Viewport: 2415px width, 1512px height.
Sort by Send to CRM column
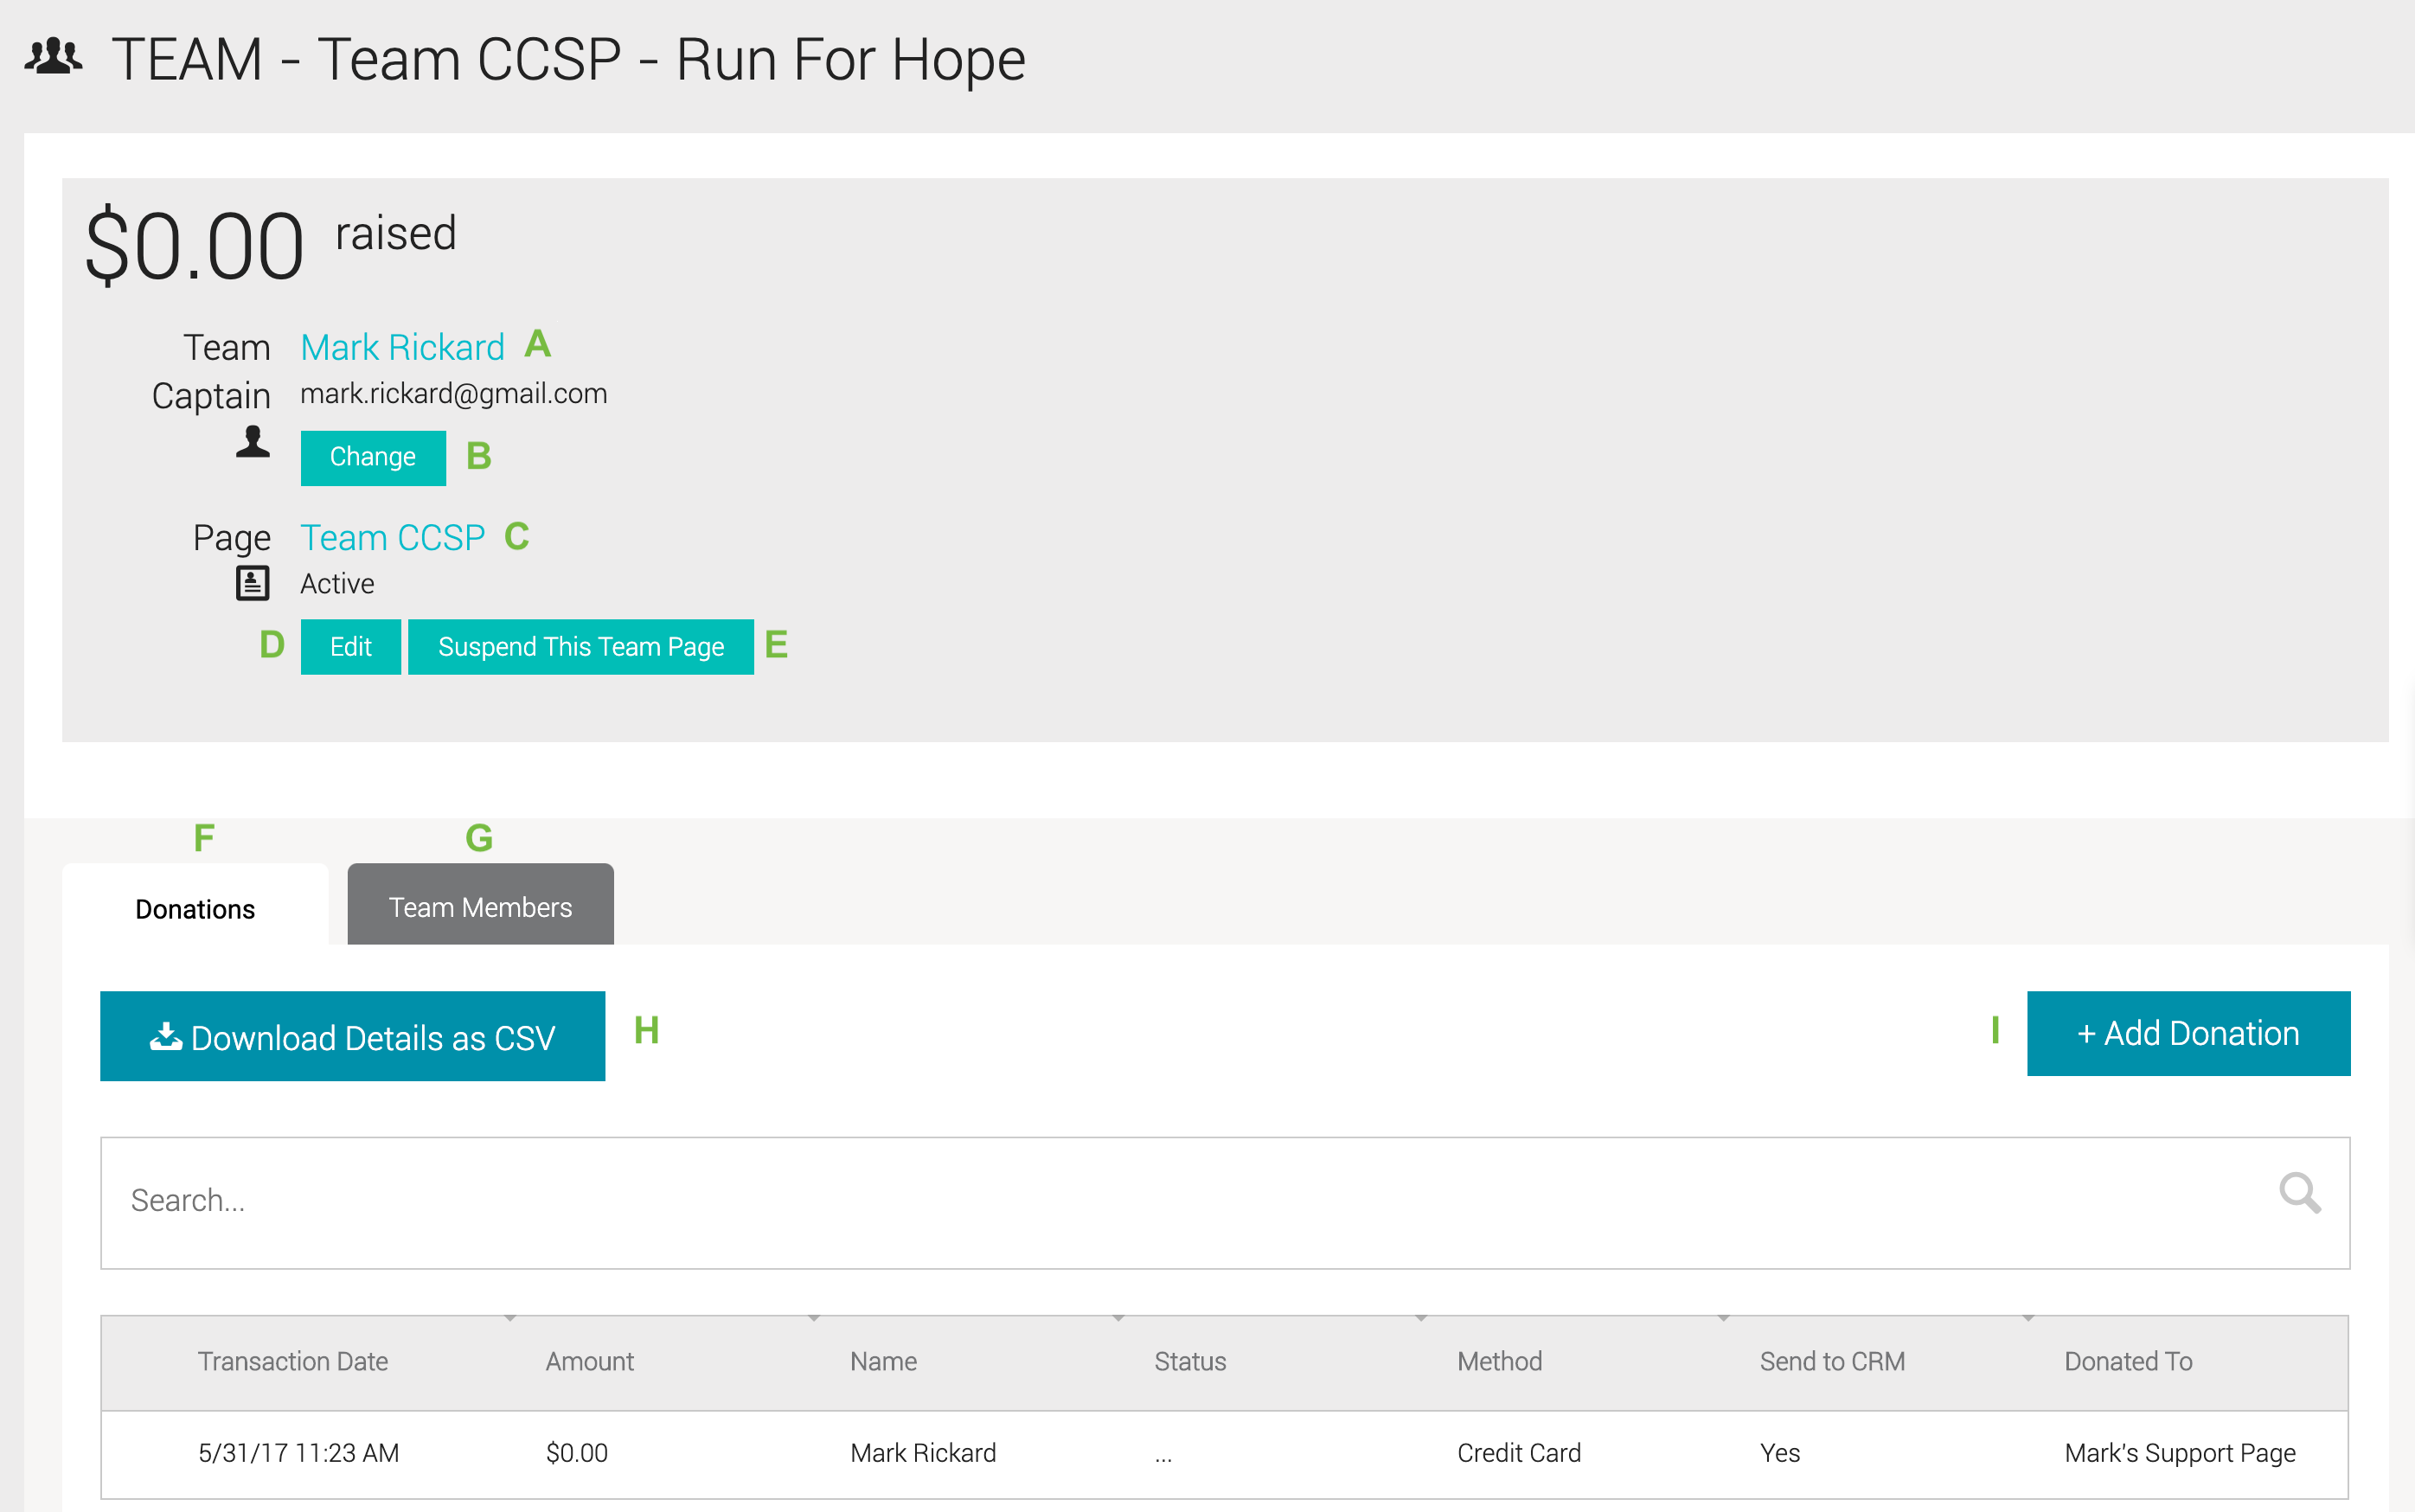click(x=1832, y=1361)
